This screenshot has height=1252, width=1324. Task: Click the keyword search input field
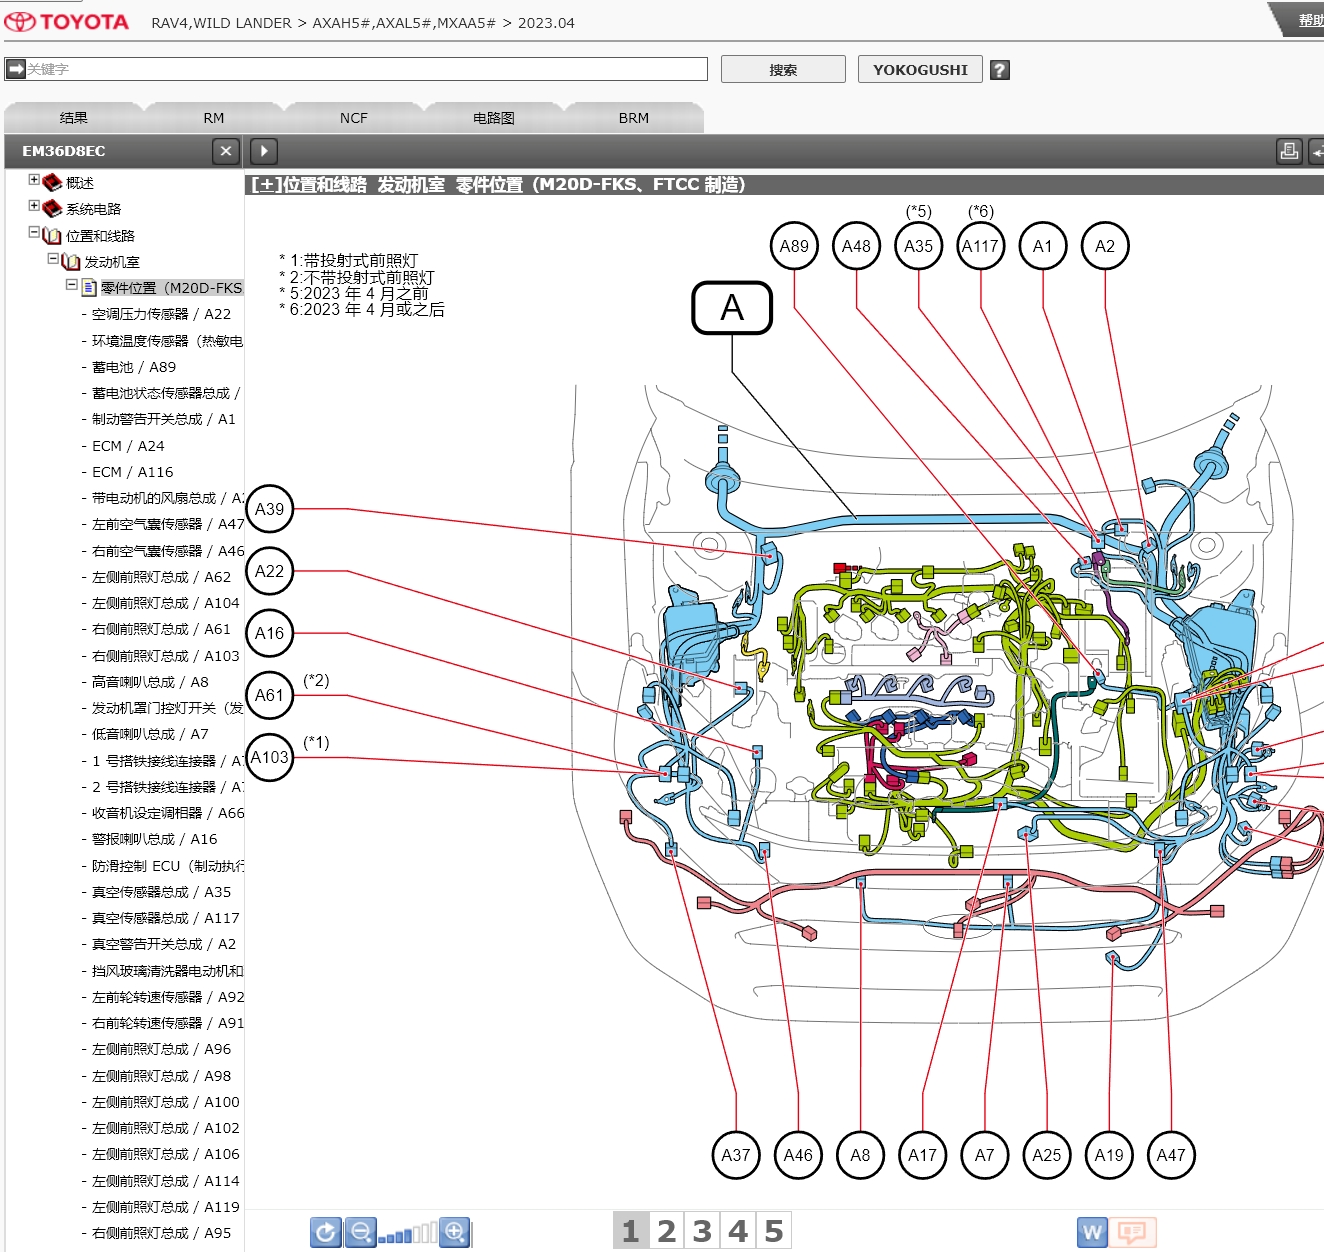(x=366, y=69)
